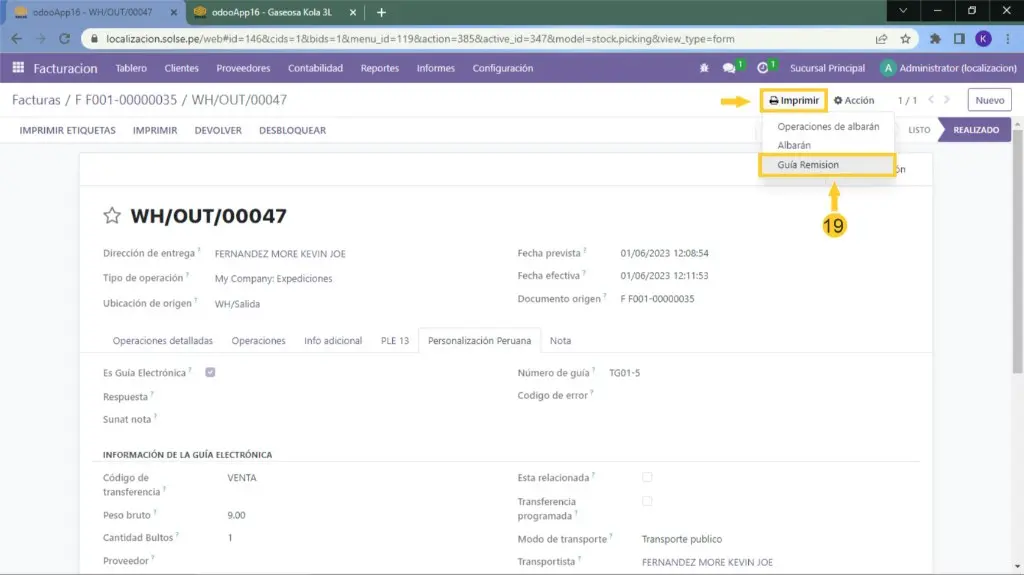Expand the Imprimir dropdown
This screenshot has width=1024, height=575.
click(x=794, y=100)
